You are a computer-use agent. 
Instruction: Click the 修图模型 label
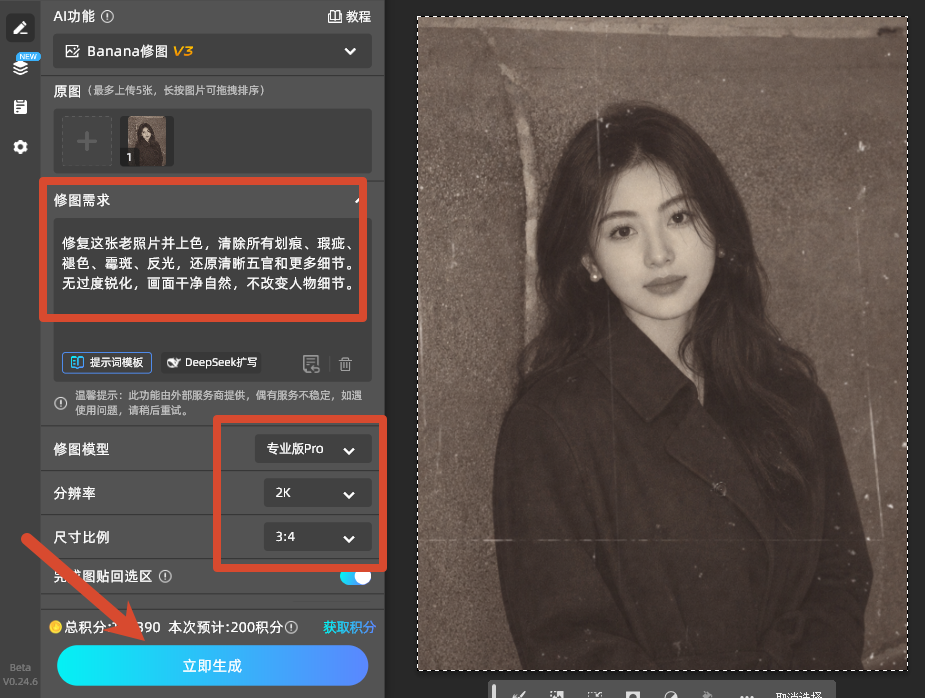click(81, 450)
